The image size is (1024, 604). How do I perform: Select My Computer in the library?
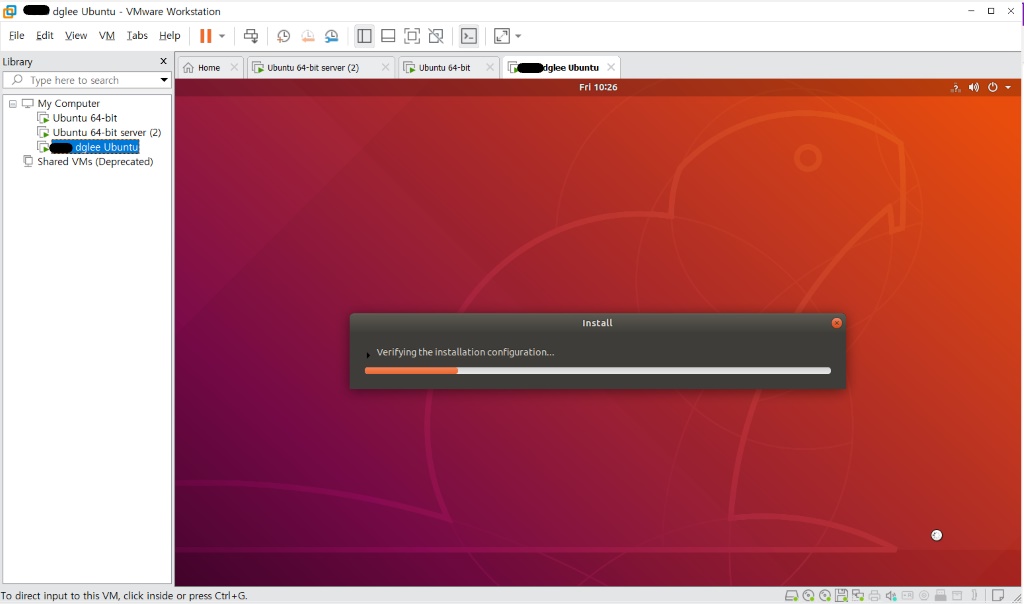(x=69, y=103)
